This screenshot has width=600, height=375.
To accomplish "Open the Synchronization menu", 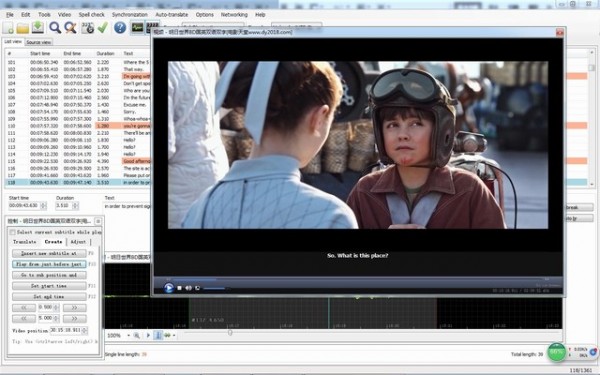I will pos(130,15).
